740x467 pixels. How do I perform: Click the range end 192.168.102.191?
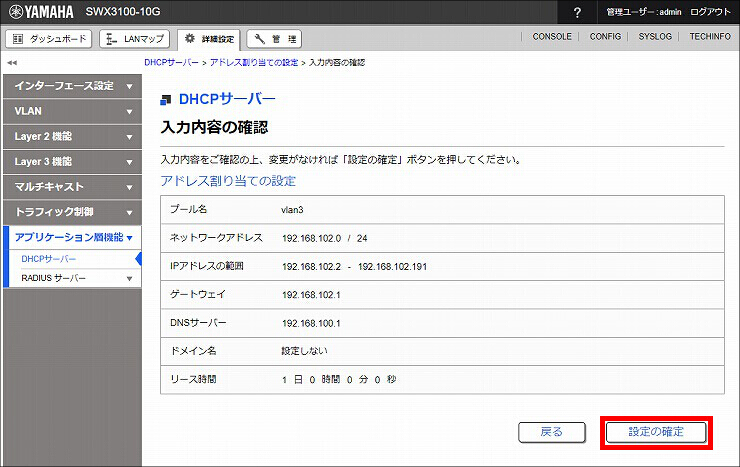(x=392, y=267)
